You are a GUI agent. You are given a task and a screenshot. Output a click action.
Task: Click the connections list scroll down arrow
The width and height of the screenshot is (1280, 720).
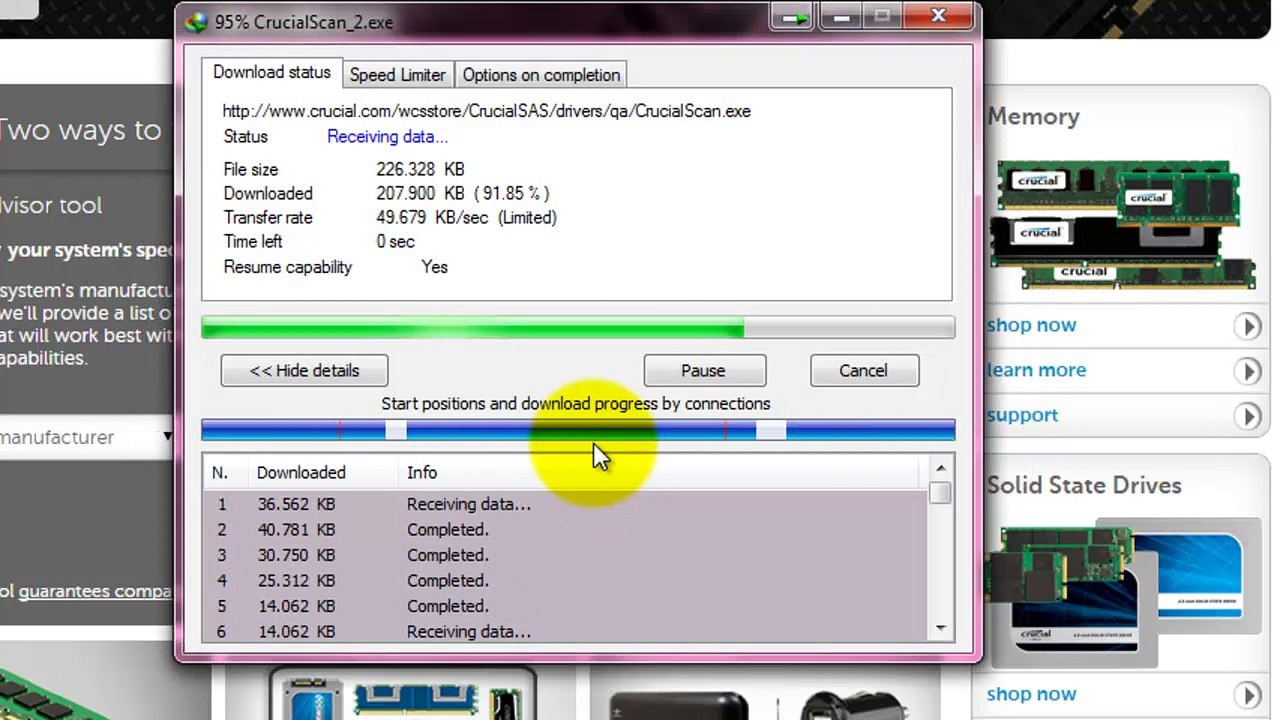coord(940,628)
